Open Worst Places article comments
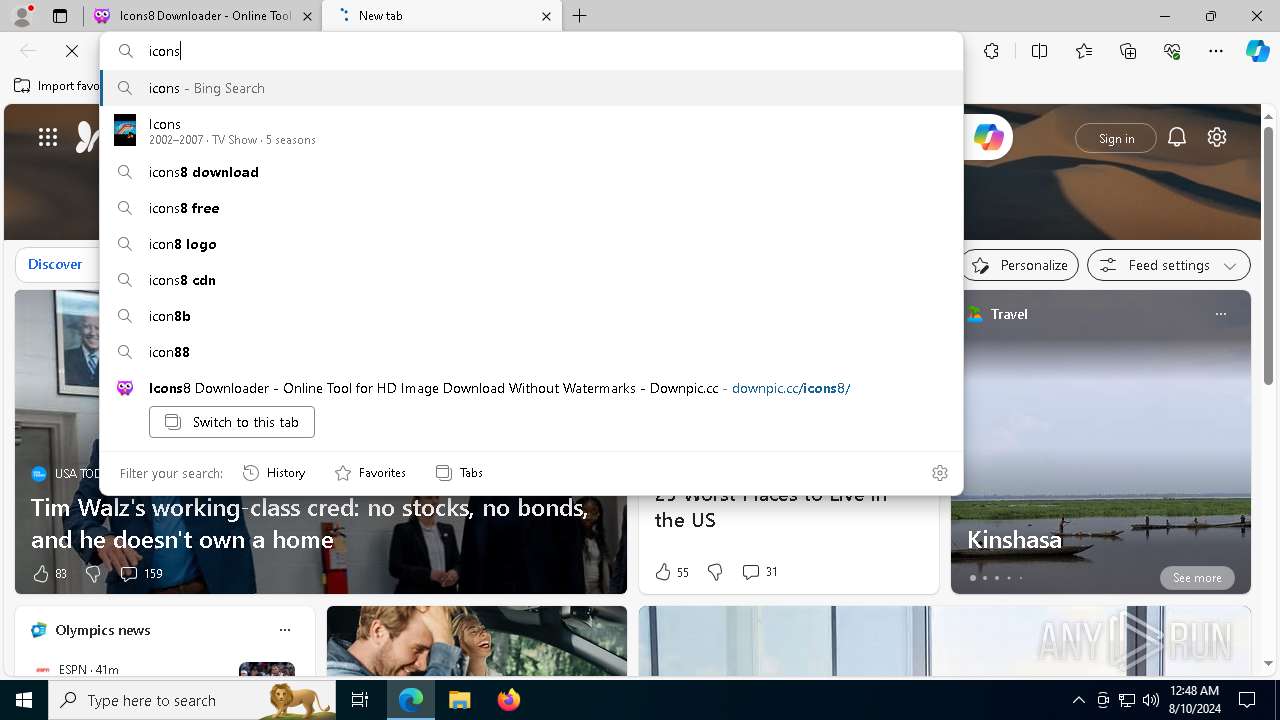The width and height of the screenshot is (1280, 720). 760,572
